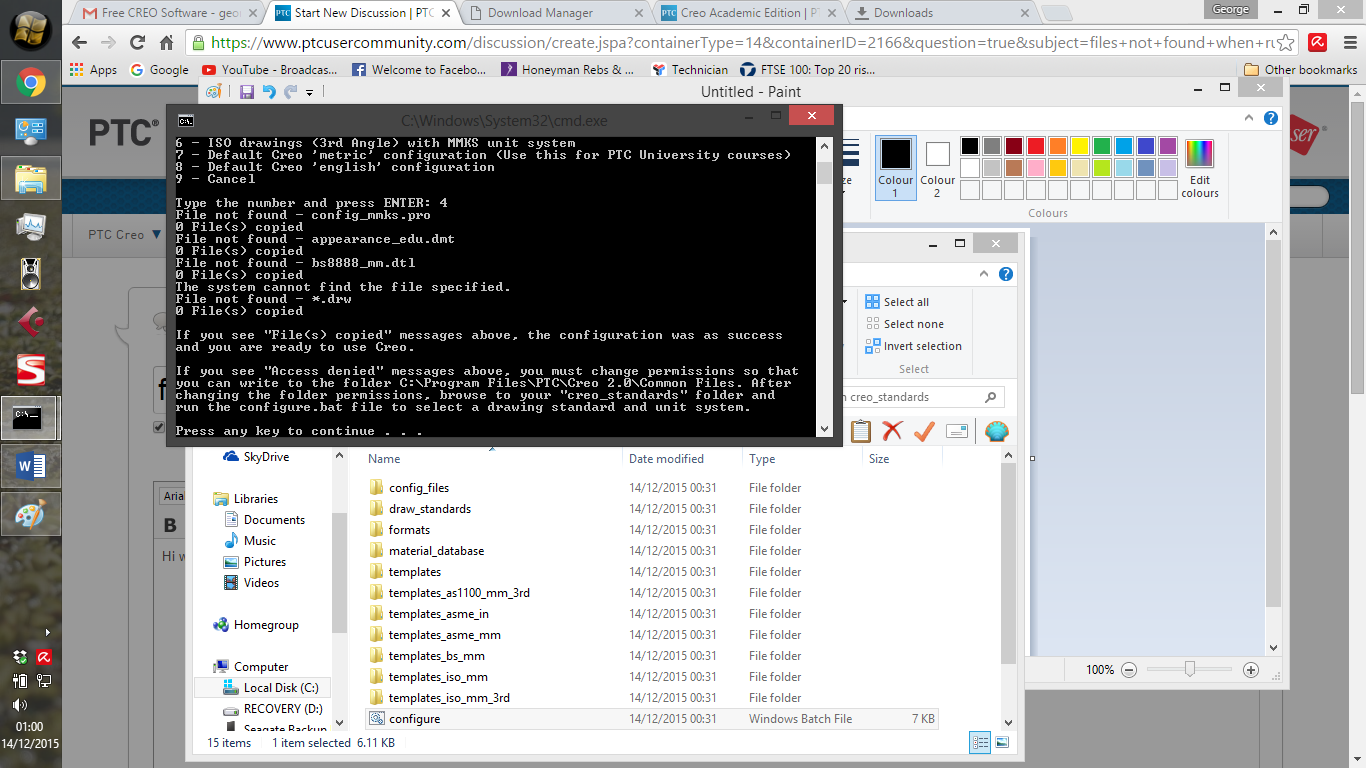Zoom in with Paint's plus button
The width and height of the screenshot is (1366, 768).
[1250, 670]
